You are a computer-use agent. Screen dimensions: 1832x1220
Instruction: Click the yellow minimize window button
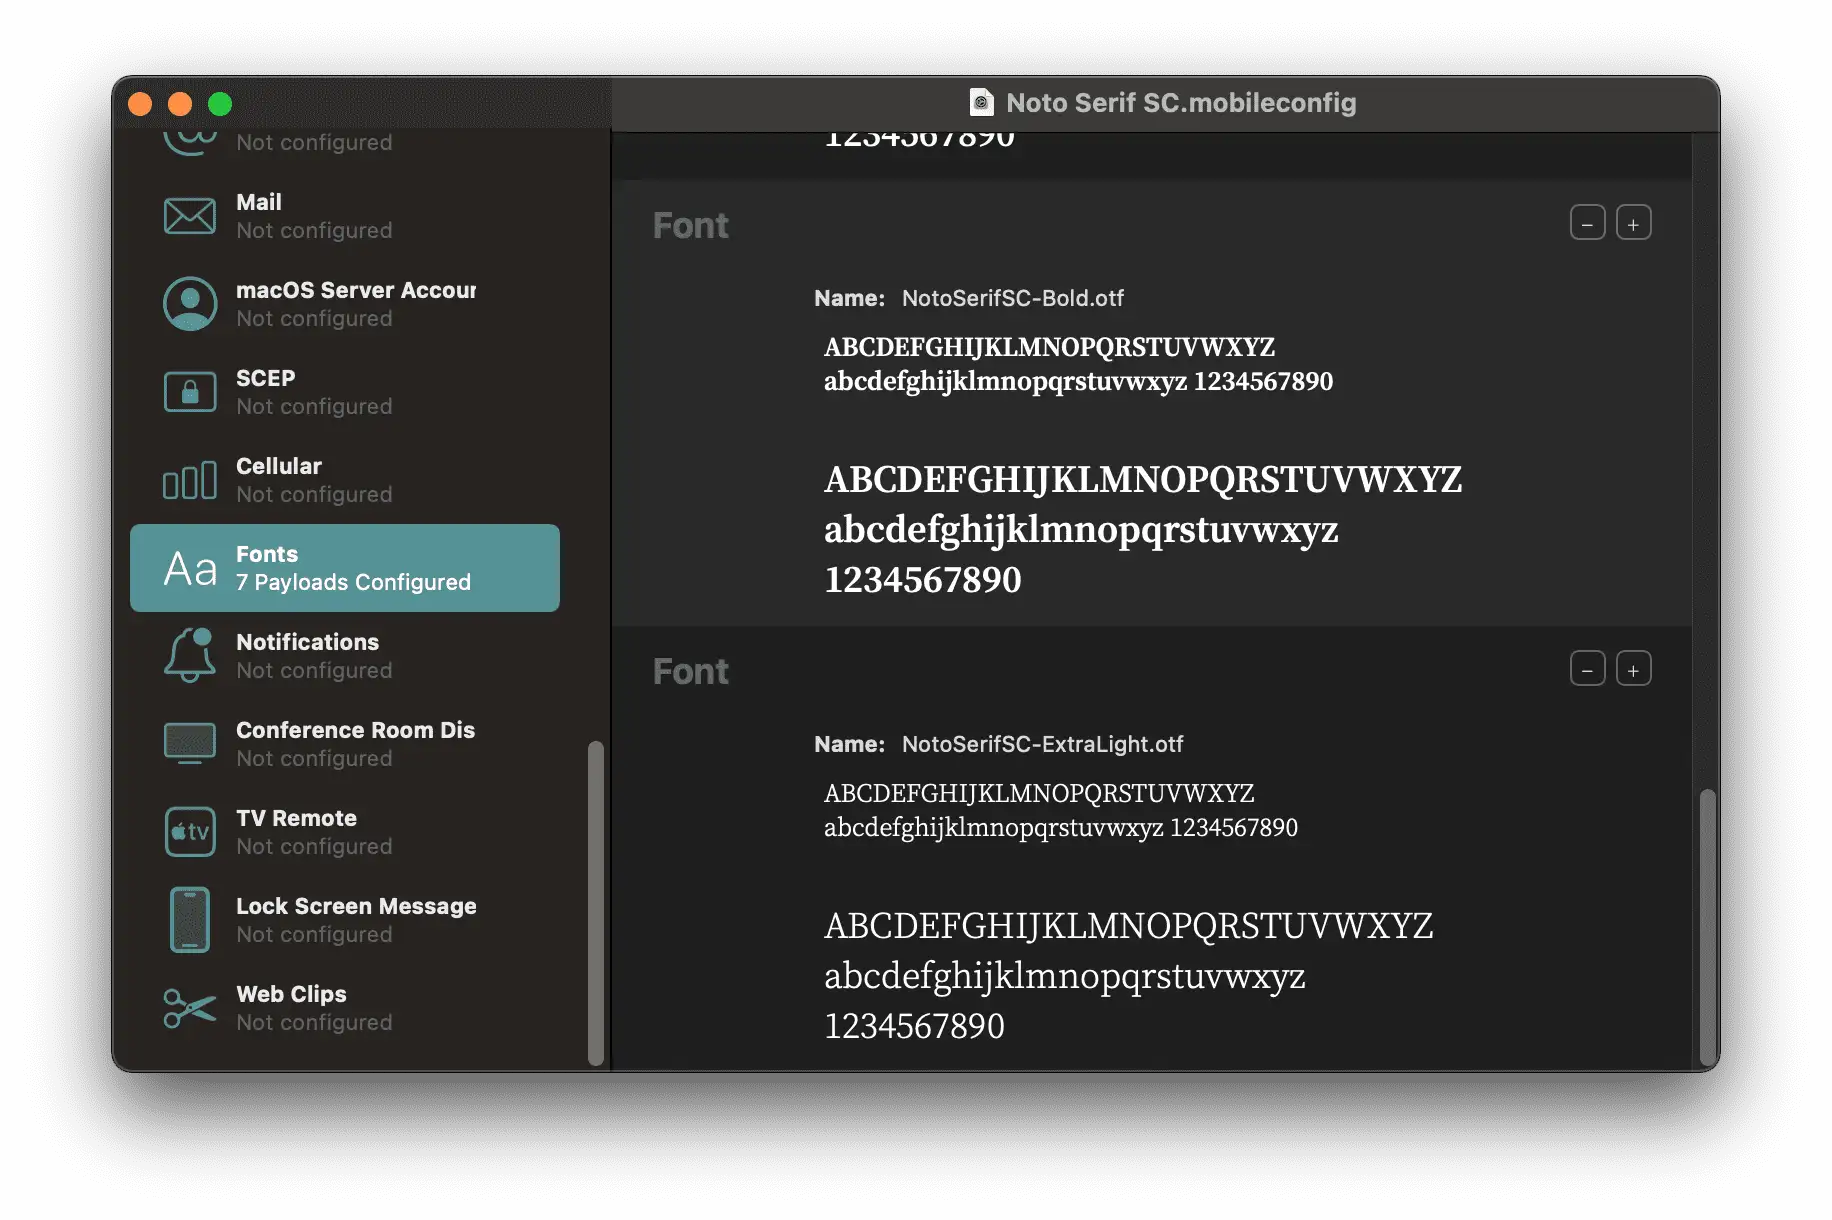pyautogui.click(x=180, y=104)
